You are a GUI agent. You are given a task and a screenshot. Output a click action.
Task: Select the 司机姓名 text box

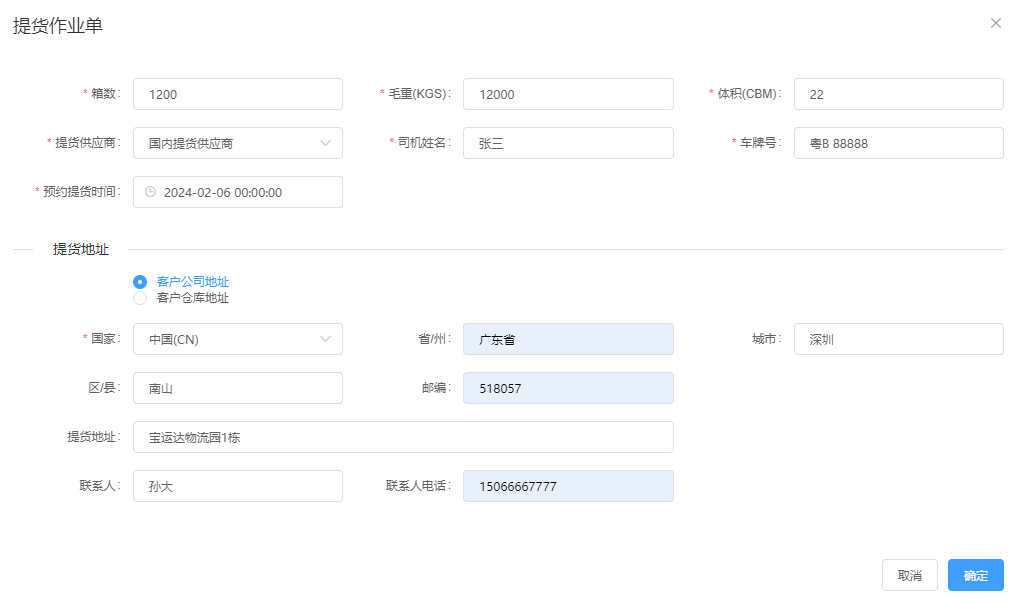click(568, 143)
